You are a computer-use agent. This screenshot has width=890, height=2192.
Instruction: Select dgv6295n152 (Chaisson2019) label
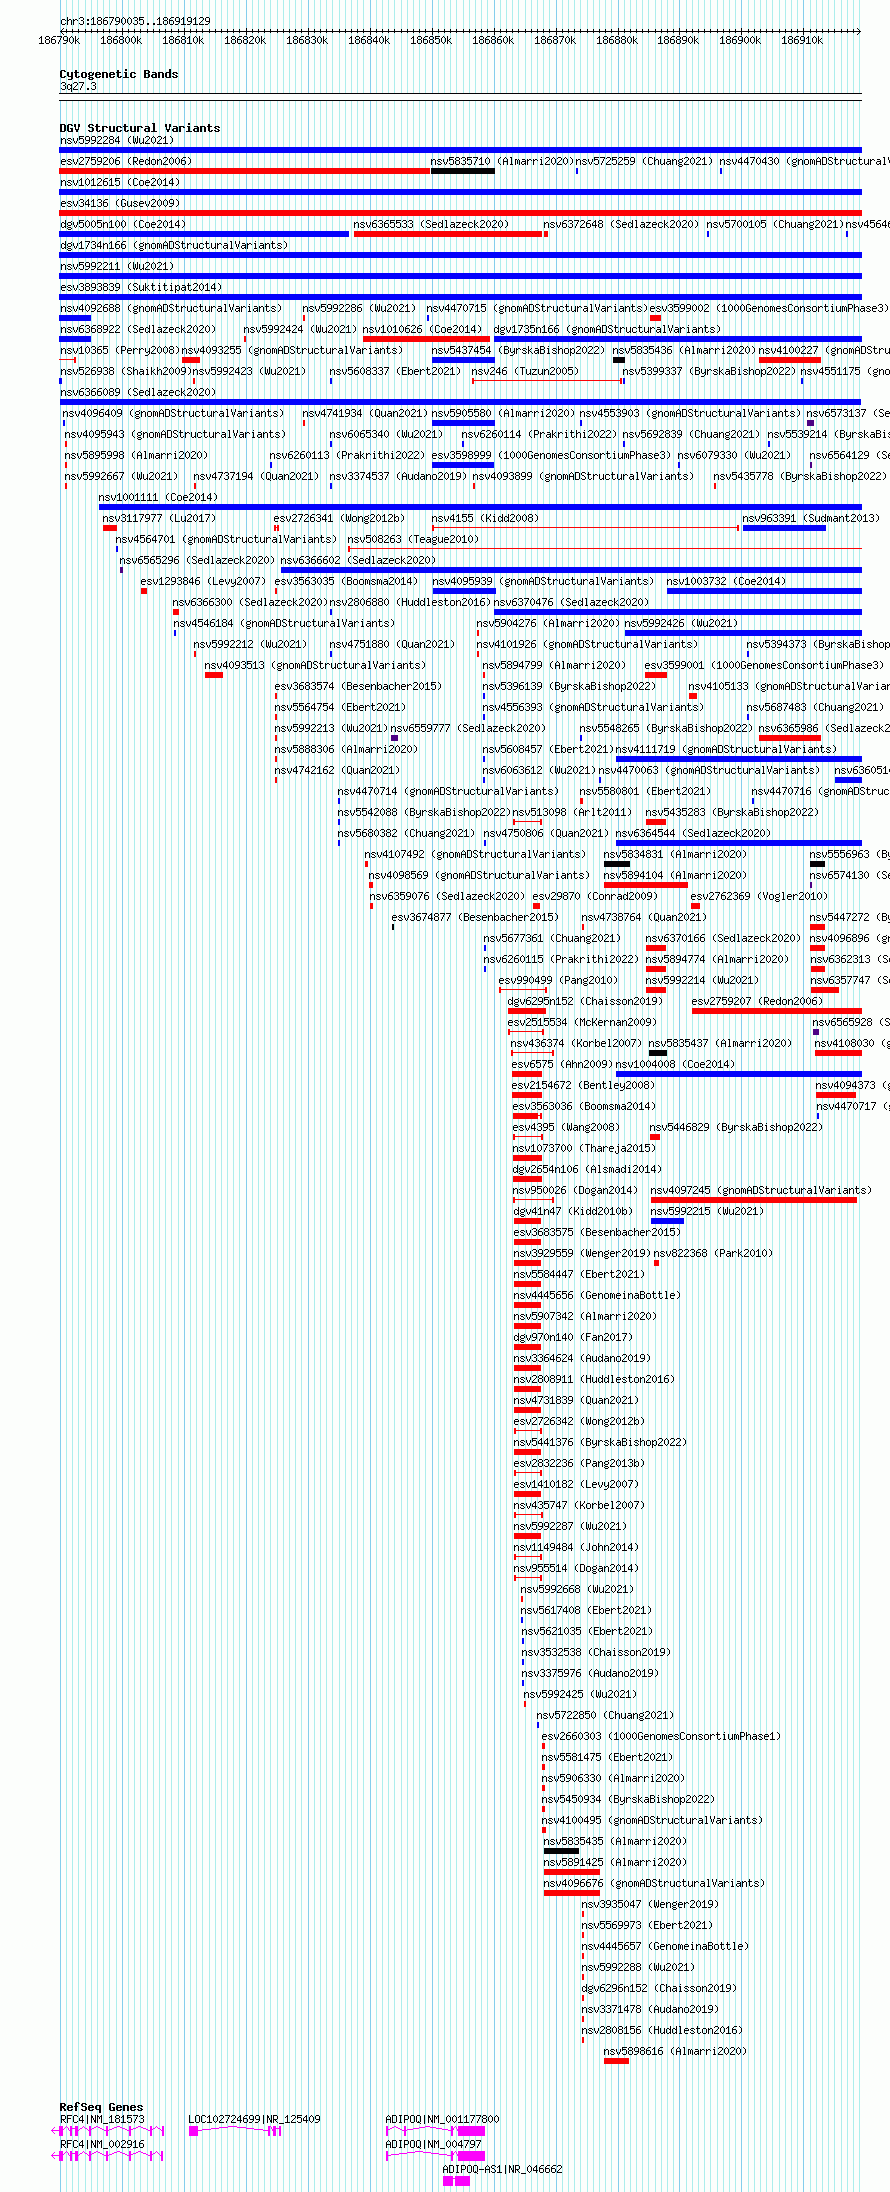click(x=584, y=1001)
